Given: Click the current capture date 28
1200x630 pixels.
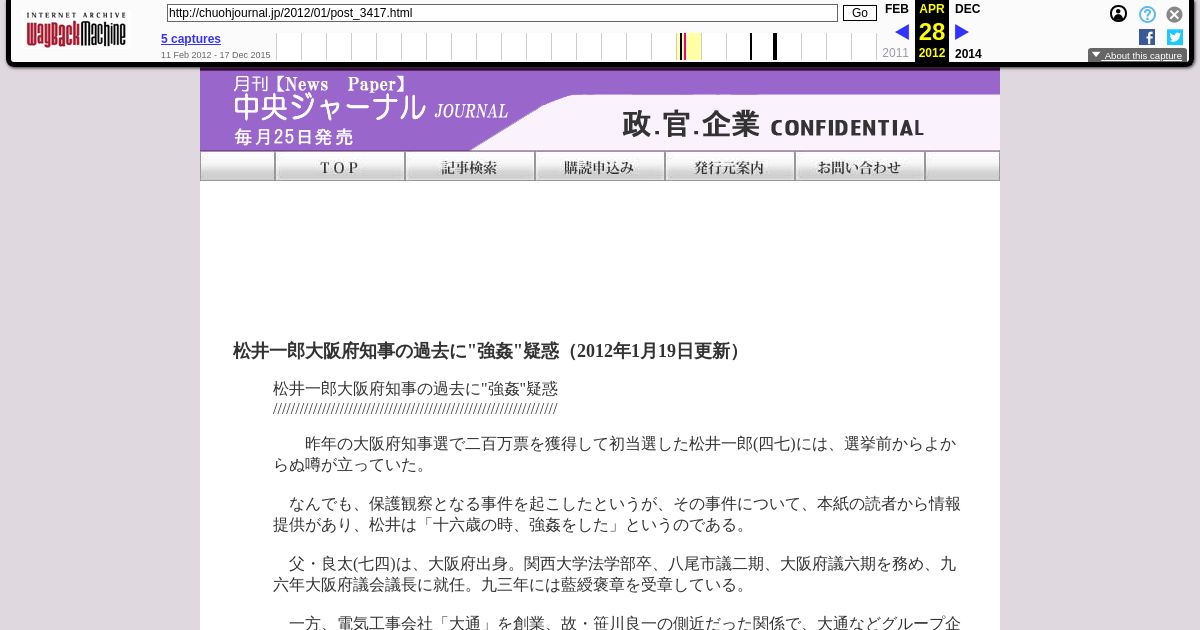Looking at the screenshot, I should [x=932, y=32].
